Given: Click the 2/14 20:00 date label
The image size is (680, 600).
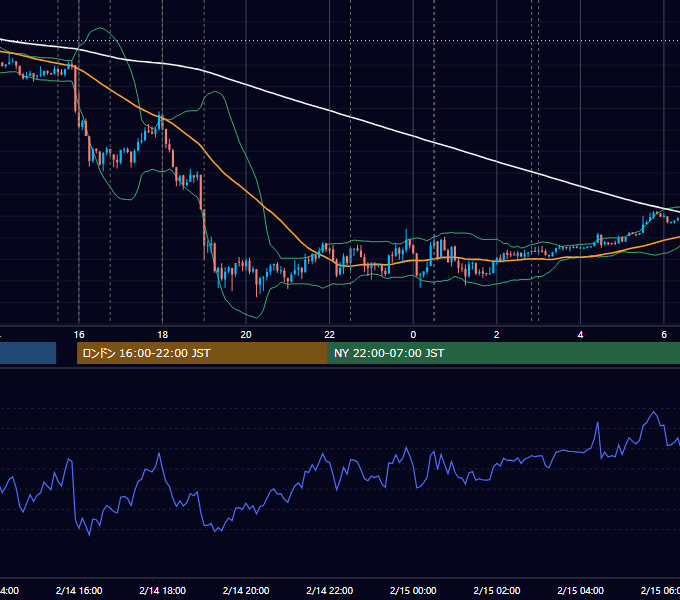Looking at the screenshot, I should click(x=246, y=590).
